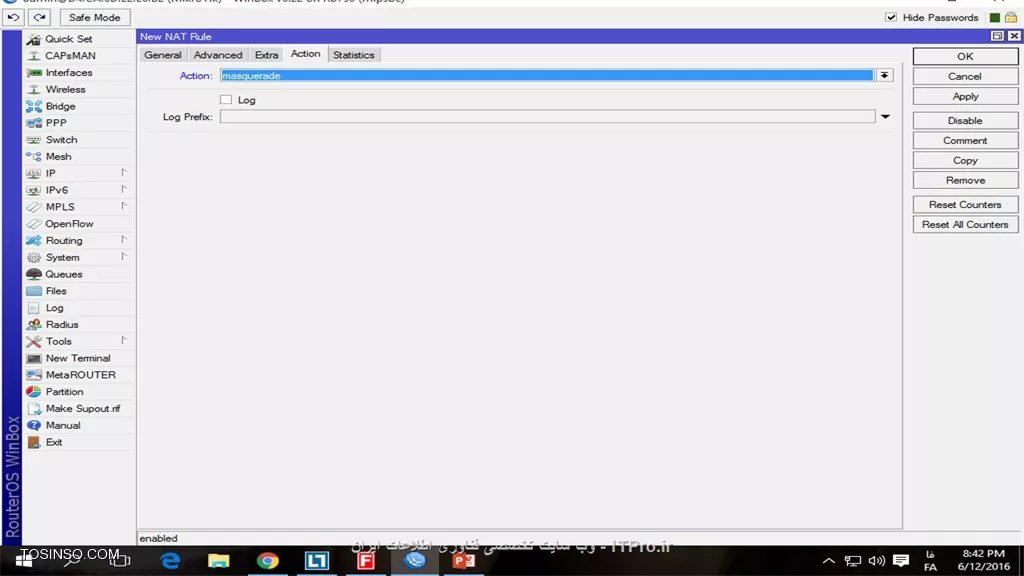Open Google Chrome from taskbar

click(268, 561)
